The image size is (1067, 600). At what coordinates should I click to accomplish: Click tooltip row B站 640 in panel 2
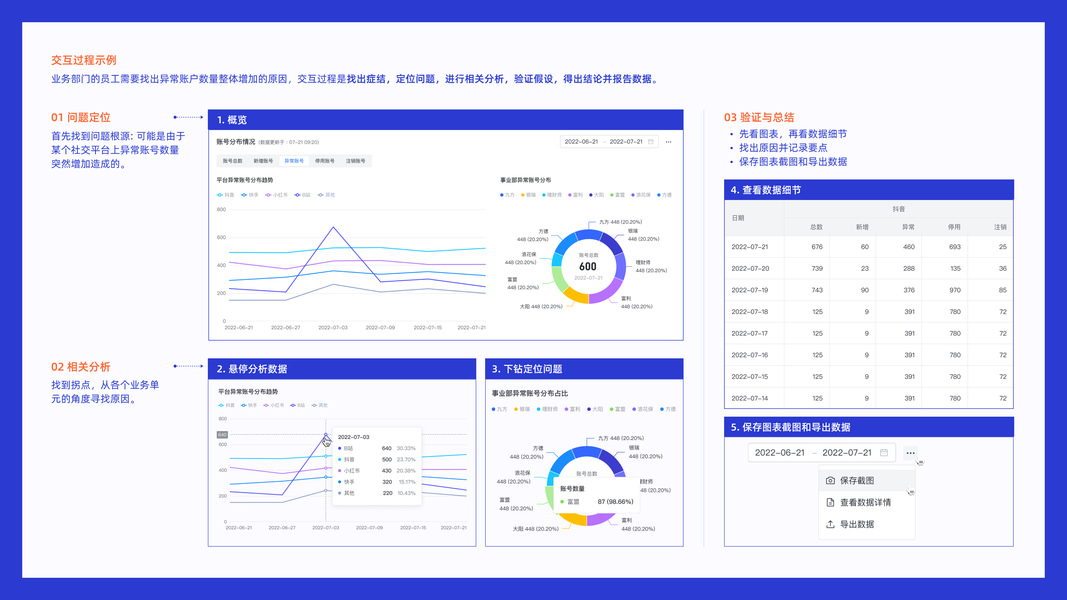(376, 448)
